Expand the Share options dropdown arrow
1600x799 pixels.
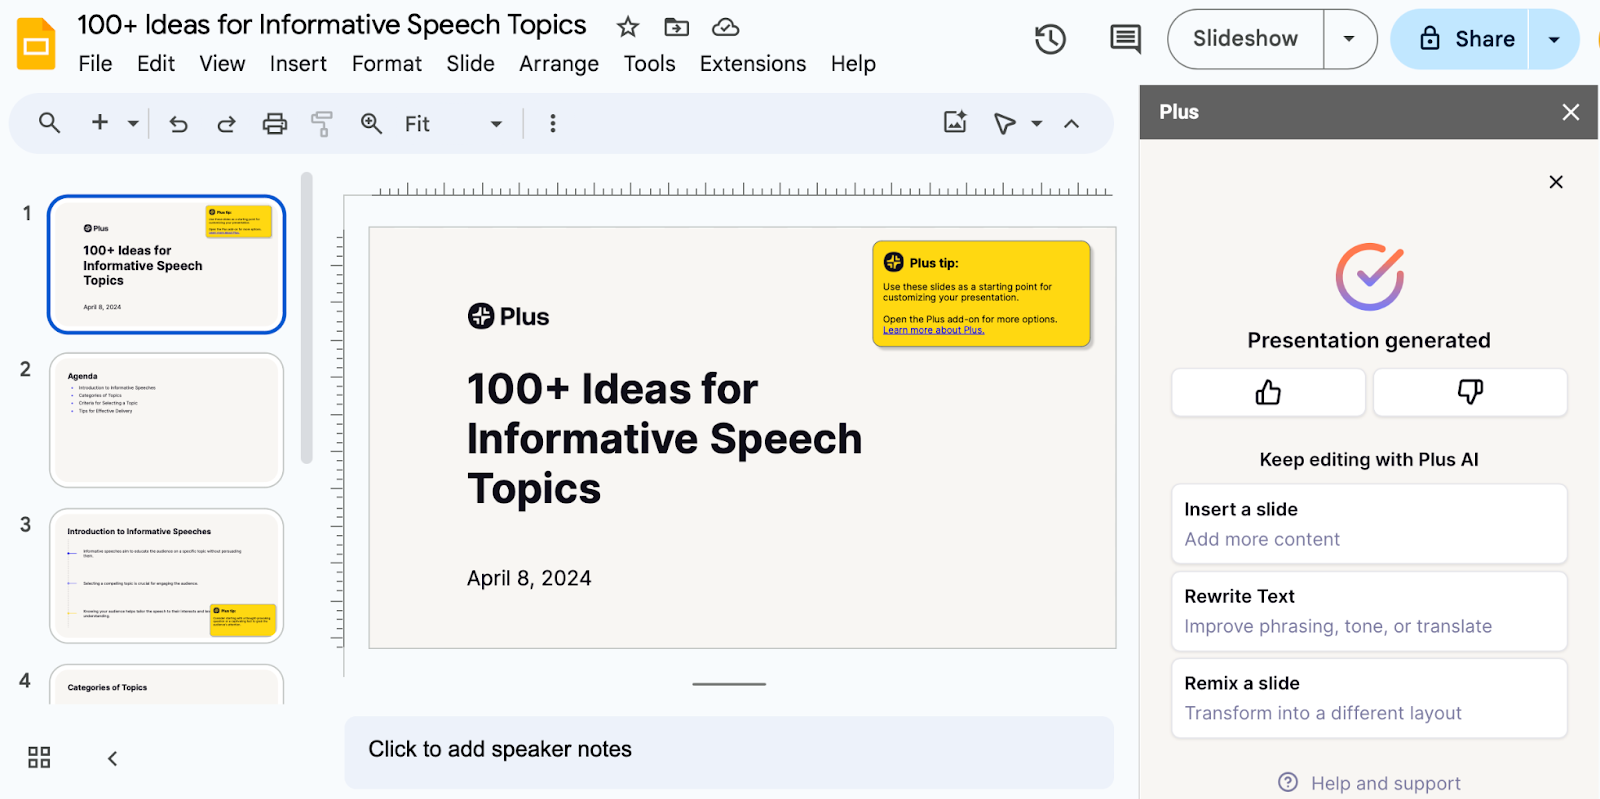click(1554, 39)
